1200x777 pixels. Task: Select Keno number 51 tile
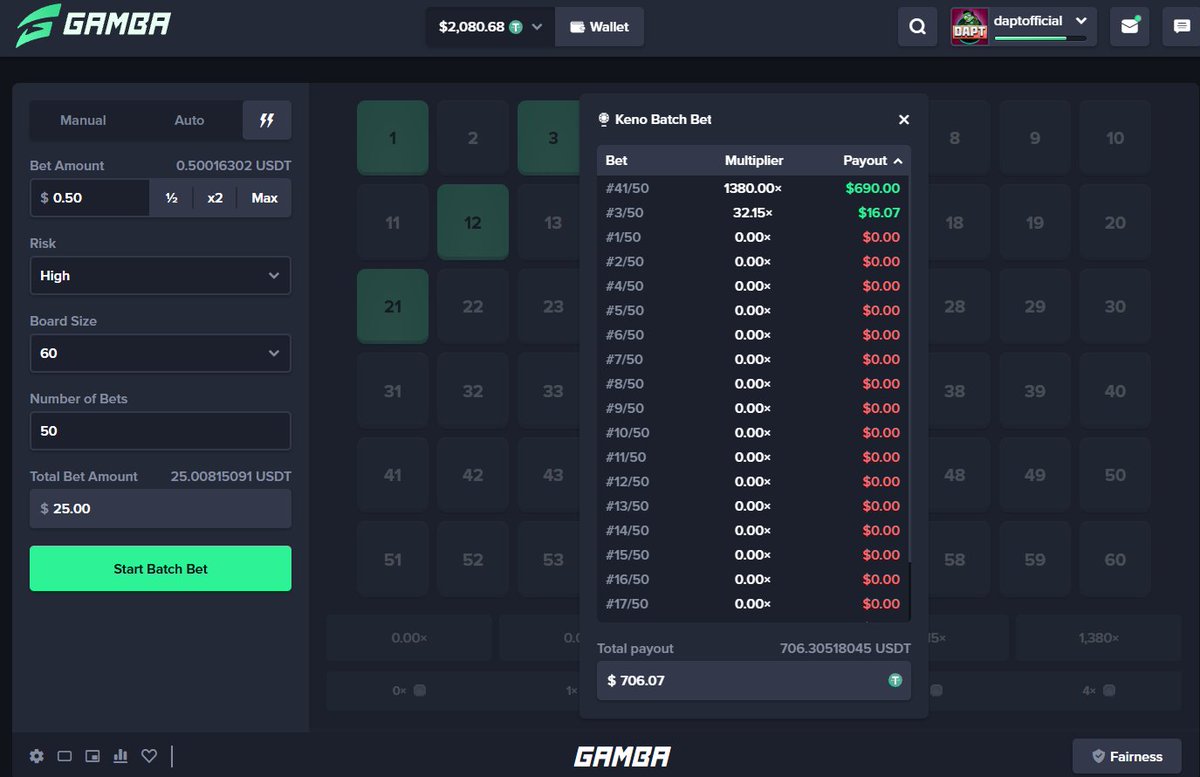[x=393, y=559]
